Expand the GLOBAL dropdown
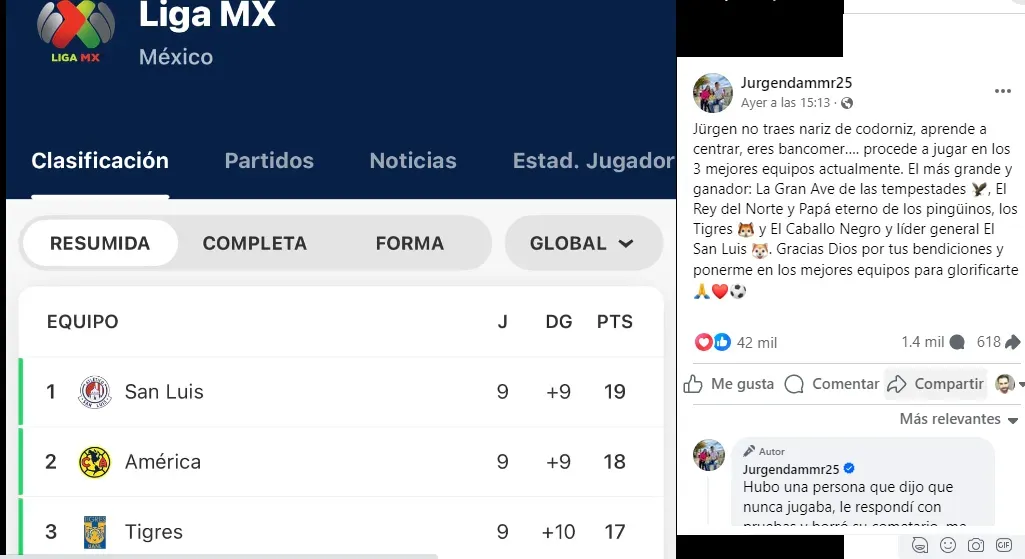 coord(583,243)
